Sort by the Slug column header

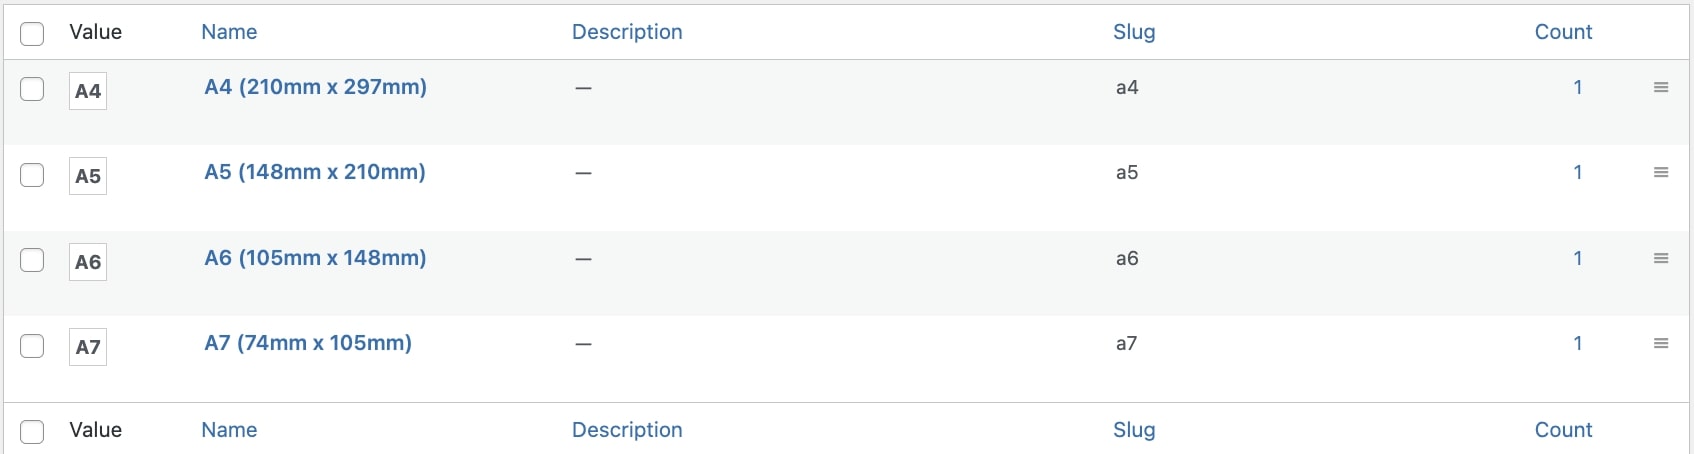tap(1134, 32)
